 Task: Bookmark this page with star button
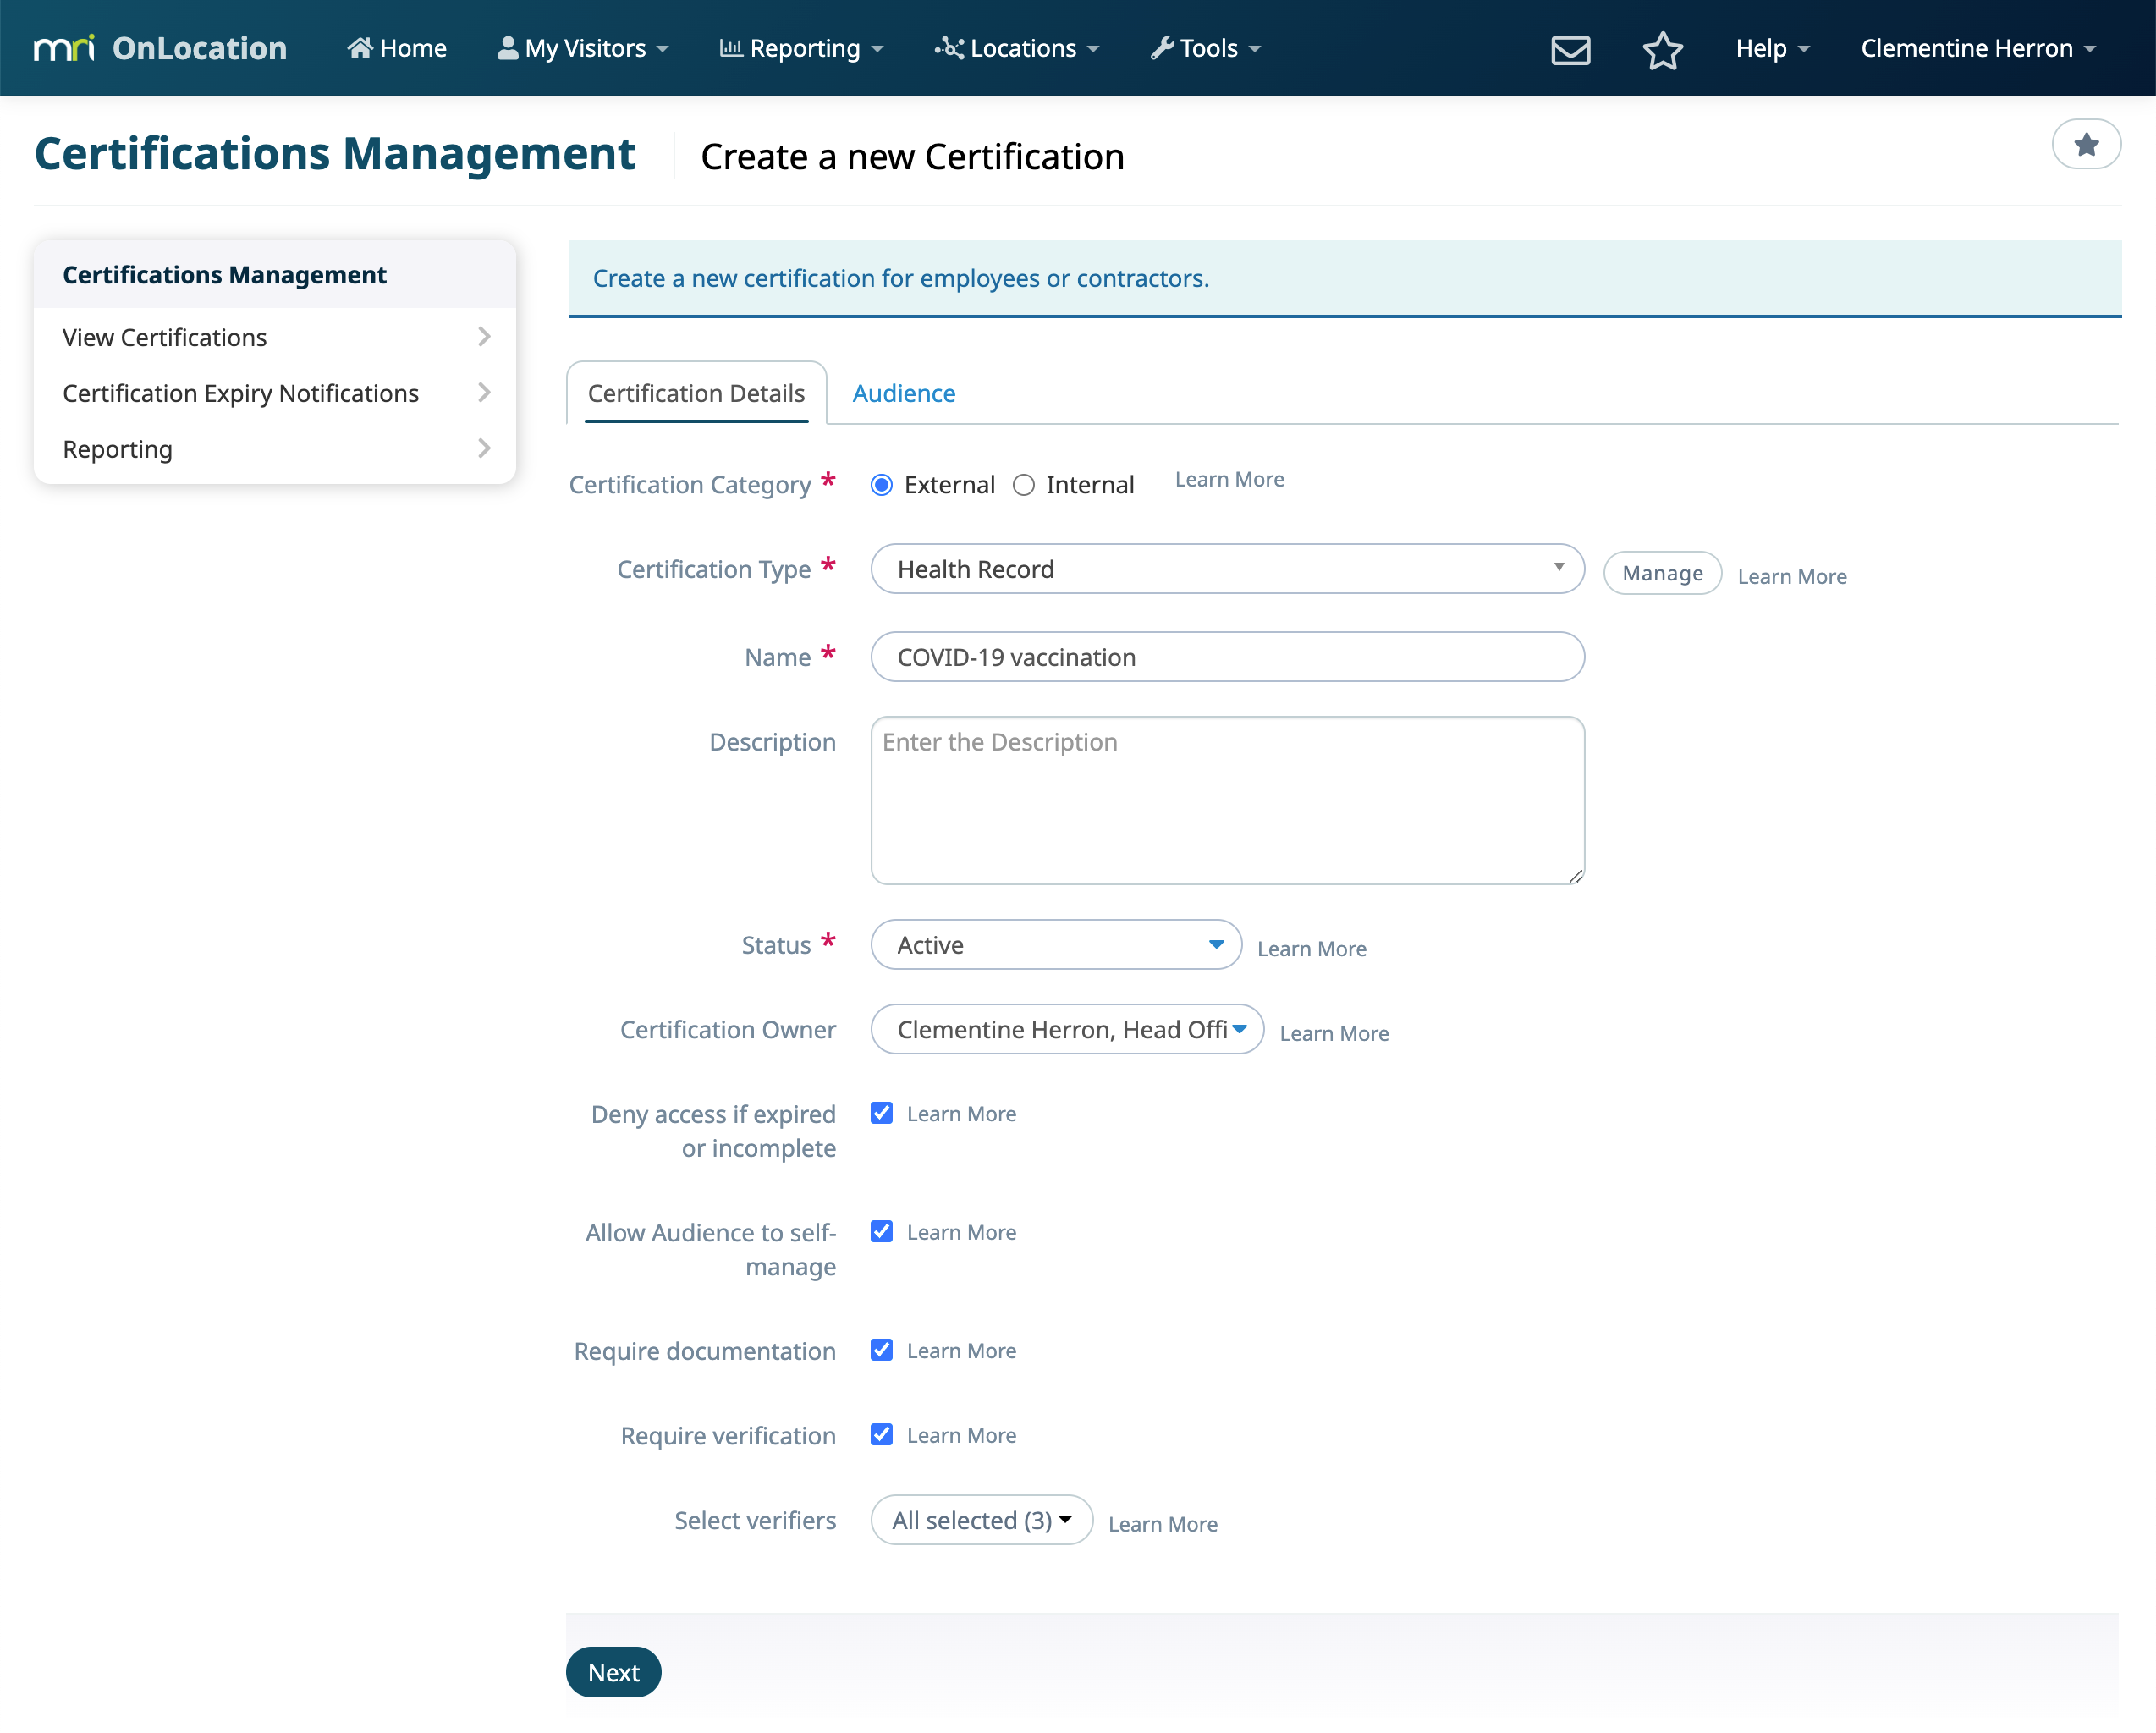point(2086,145)
